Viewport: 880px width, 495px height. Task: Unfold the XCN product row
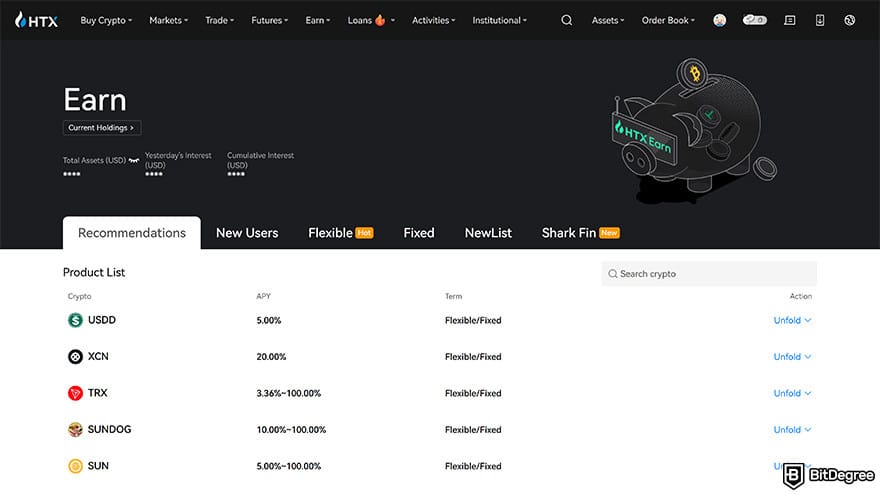[x=792, y=357]
